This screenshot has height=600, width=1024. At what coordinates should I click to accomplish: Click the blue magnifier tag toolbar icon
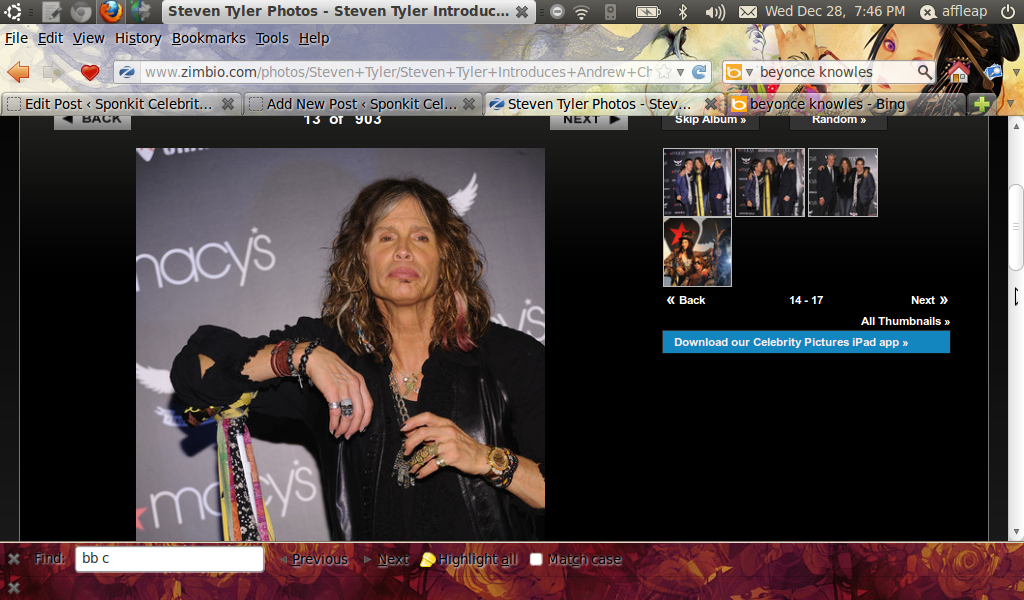(x=993, y=72)
